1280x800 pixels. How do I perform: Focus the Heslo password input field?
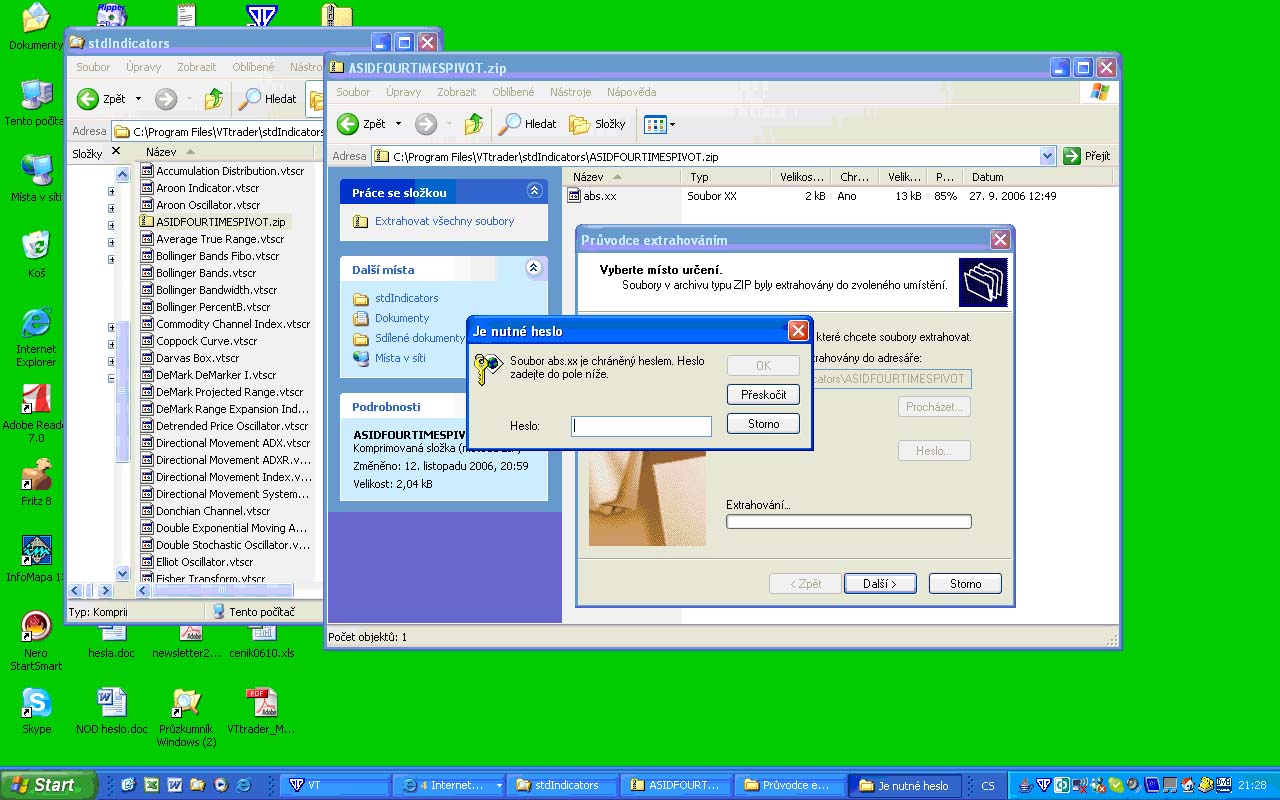(x=641, y=427)
